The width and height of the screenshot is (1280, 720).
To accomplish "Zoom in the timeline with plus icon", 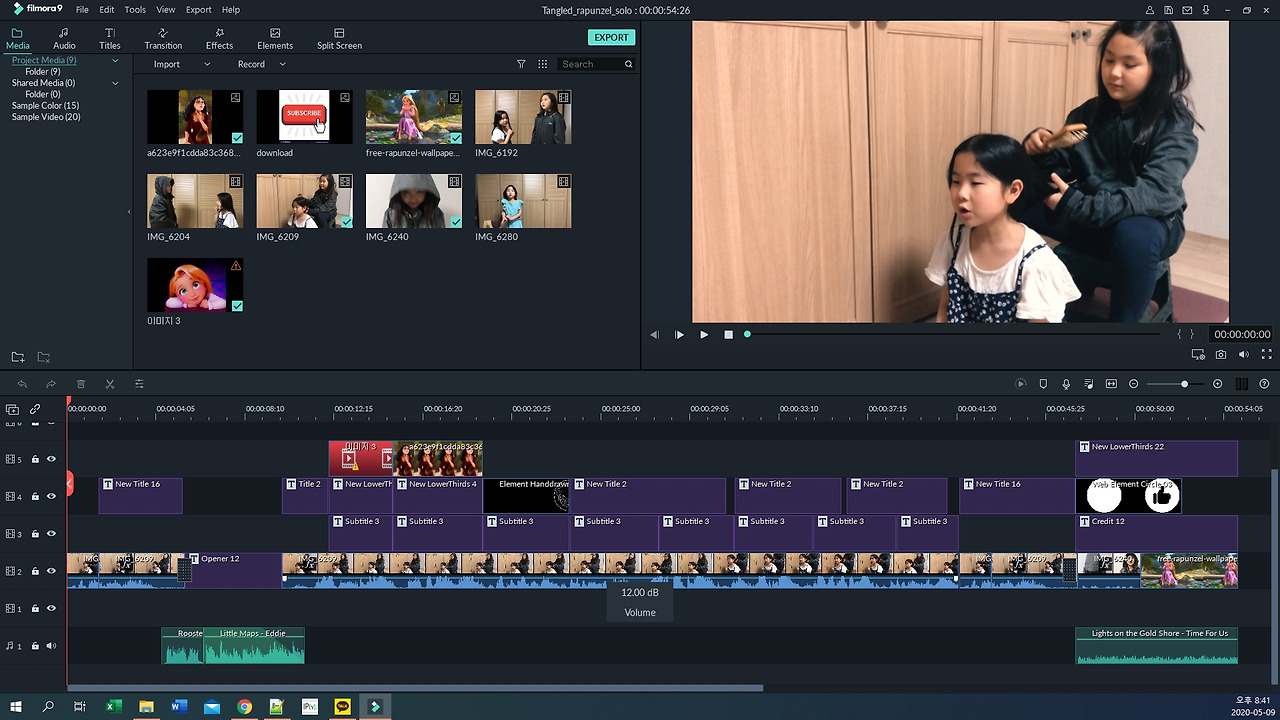I will click(1217, 384).
